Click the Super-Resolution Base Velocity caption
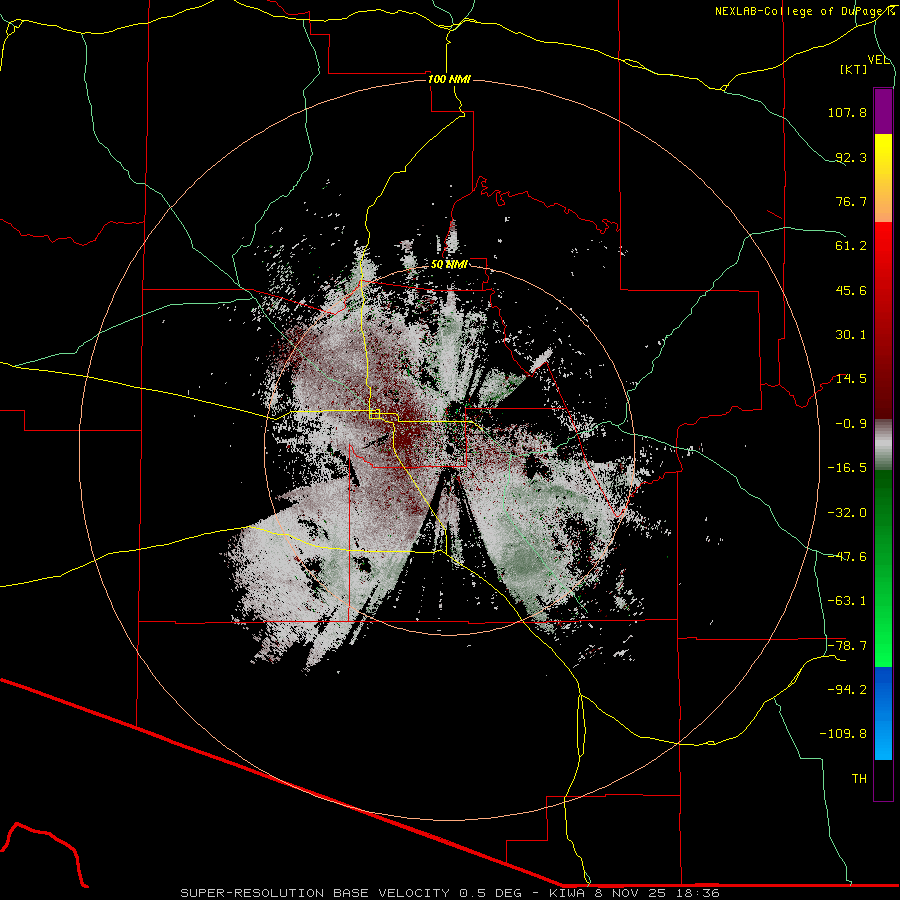 click(449, 893)
